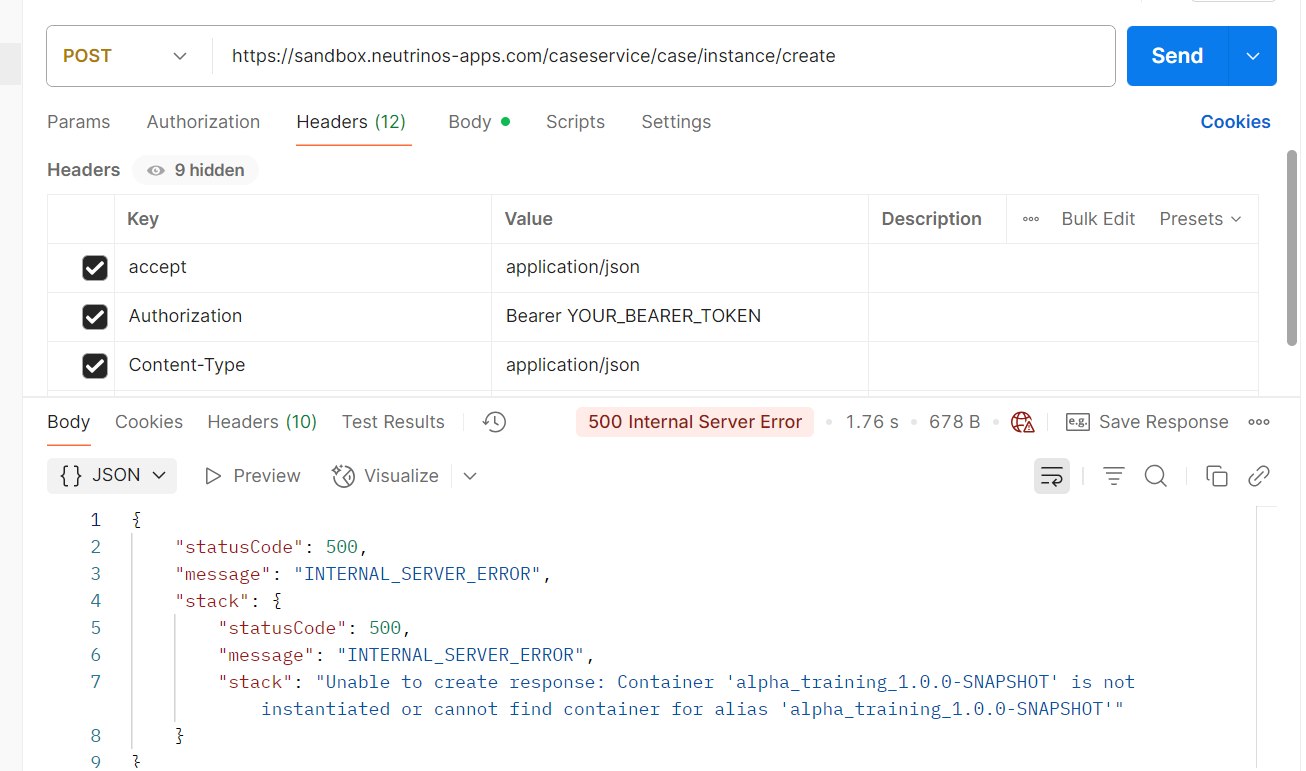The image size is (1306, 771).
Task: Open the JSON format dropdown
Action: (112, 476)
